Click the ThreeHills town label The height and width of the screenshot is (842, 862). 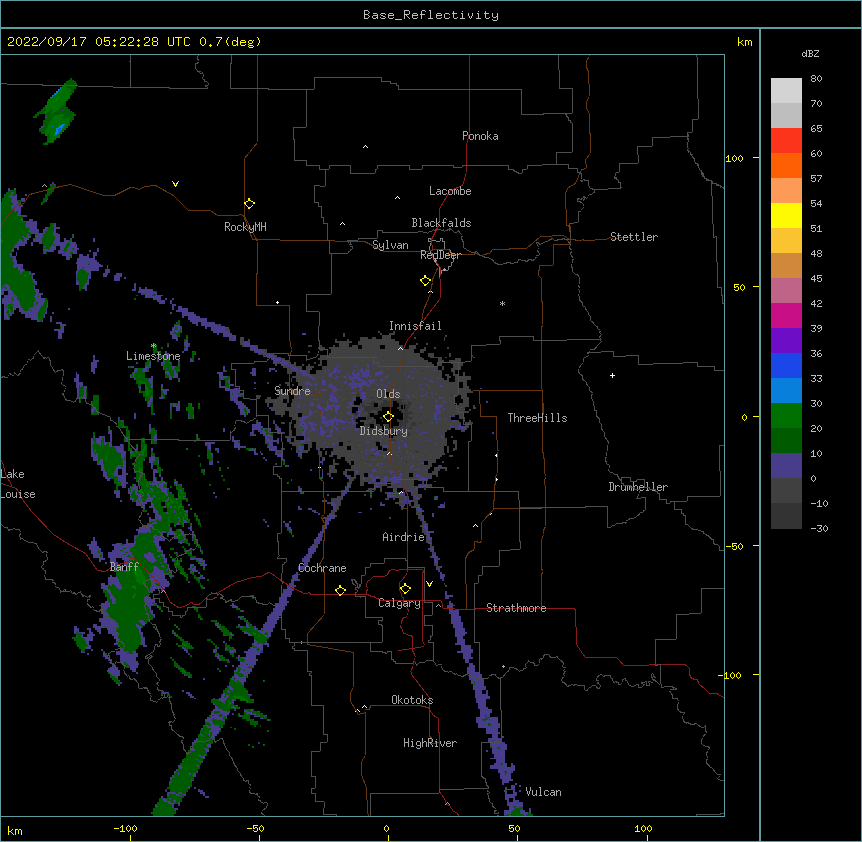point(537,418)
